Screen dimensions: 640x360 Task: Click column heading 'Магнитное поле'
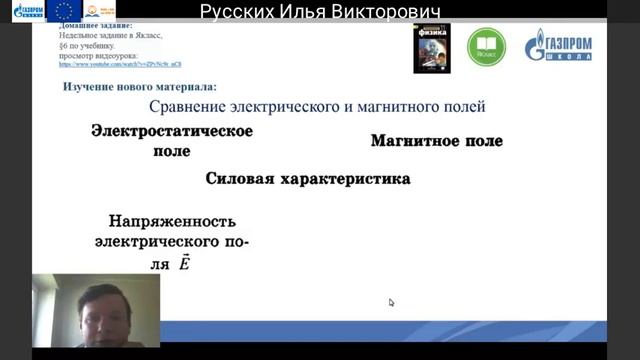pos(437,141)
